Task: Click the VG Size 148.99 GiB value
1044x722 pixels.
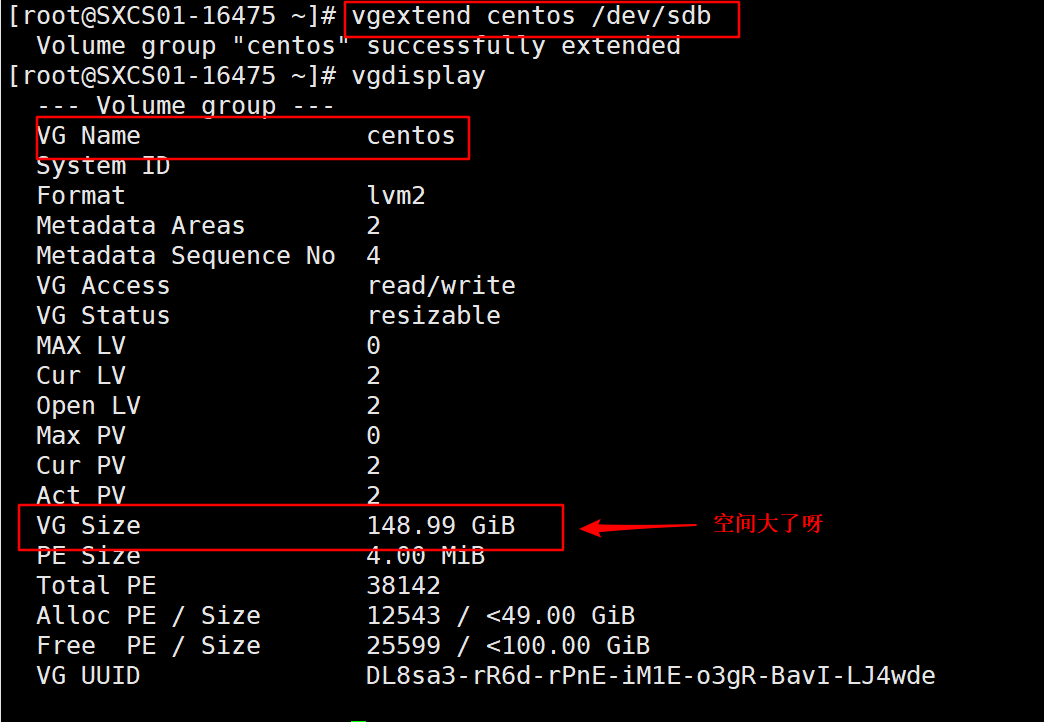Action: [x=441, y=526]
